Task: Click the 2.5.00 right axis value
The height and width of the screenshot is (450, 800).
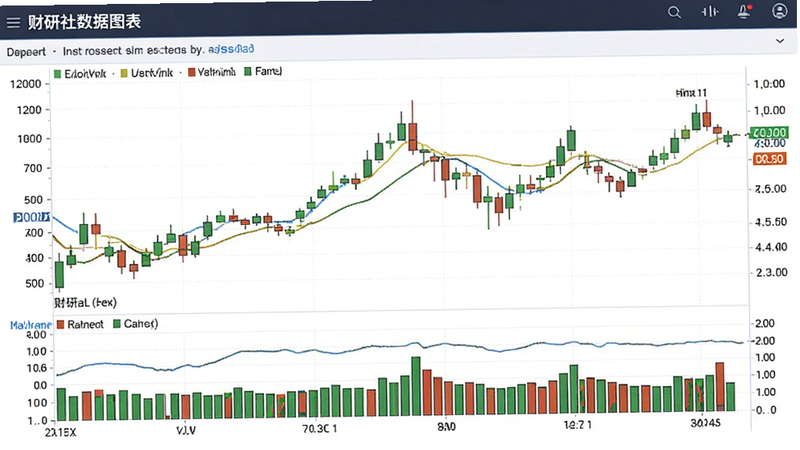Action: pyautogui.click(x=770, y=189)
